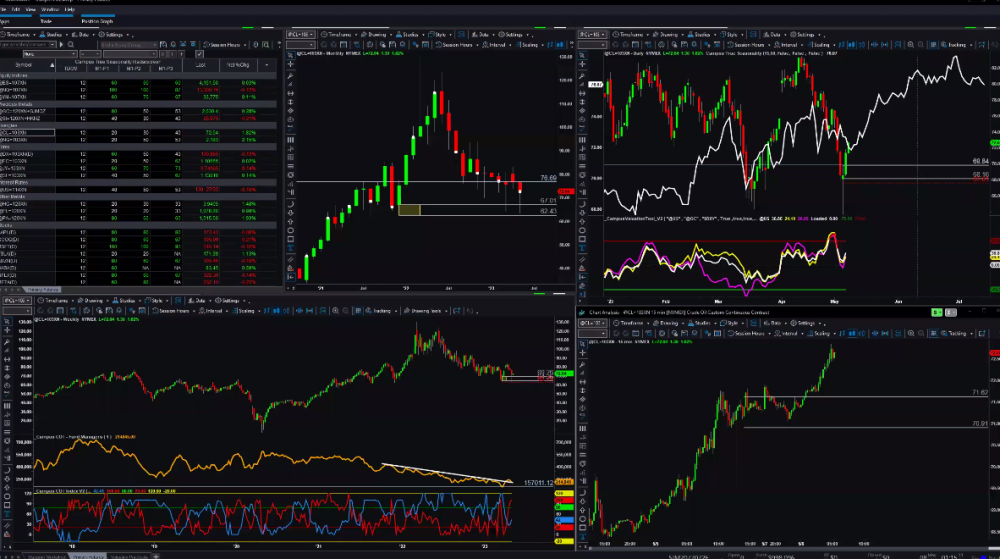Image resolution: width=1000 pixels, height=559 pixels.
Task: Toggle candlestick chart type on Daily chart toolbar
Action: (851, 45)
